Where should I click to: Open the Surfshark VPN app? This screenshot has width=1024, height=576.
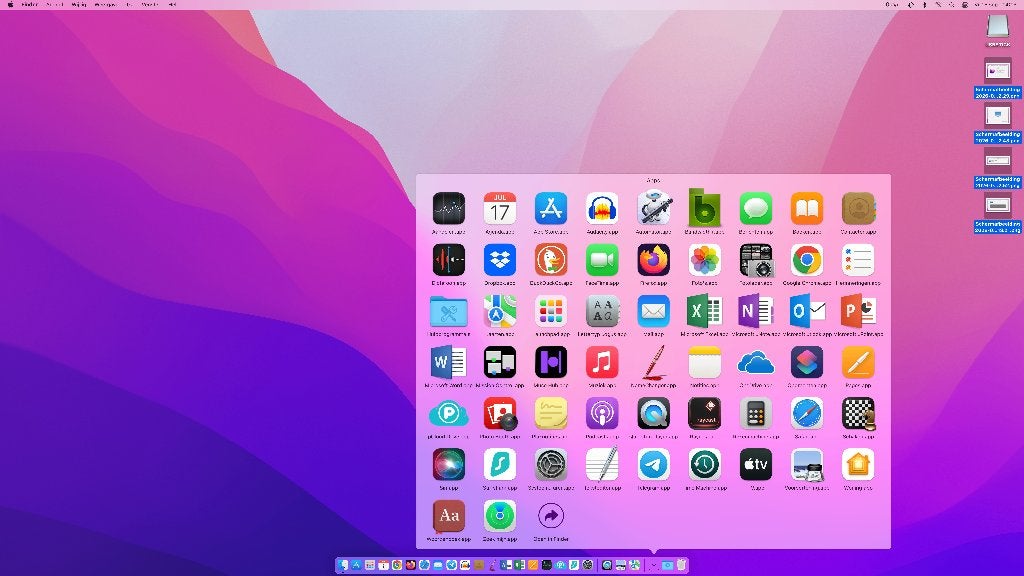(x=500, y=465)
